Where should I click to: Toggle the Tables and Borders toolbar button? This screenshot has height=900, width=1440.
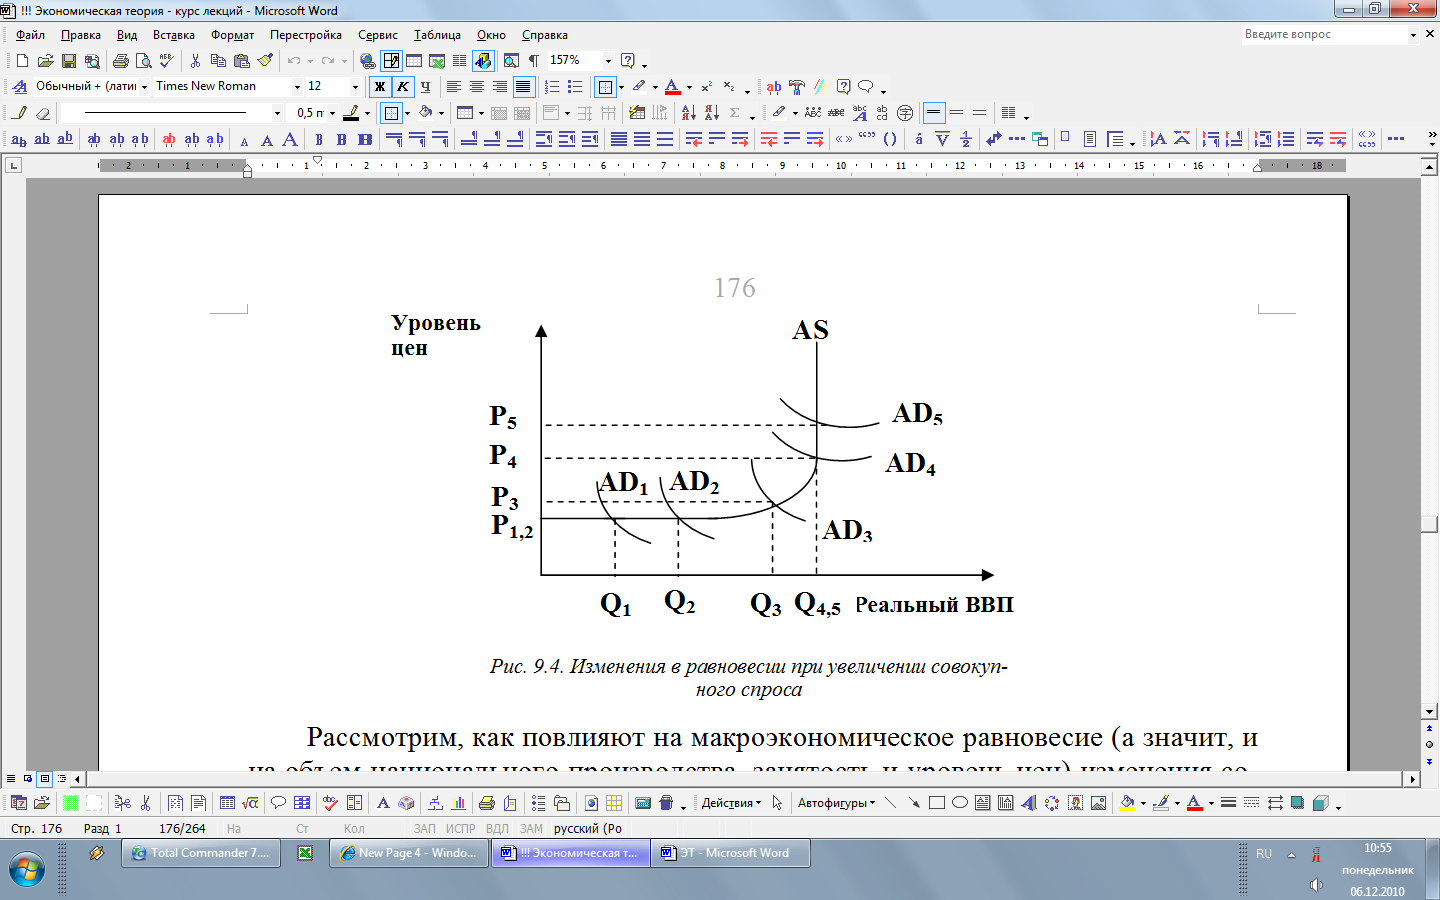pyautogui.click(x=391, y=61)
